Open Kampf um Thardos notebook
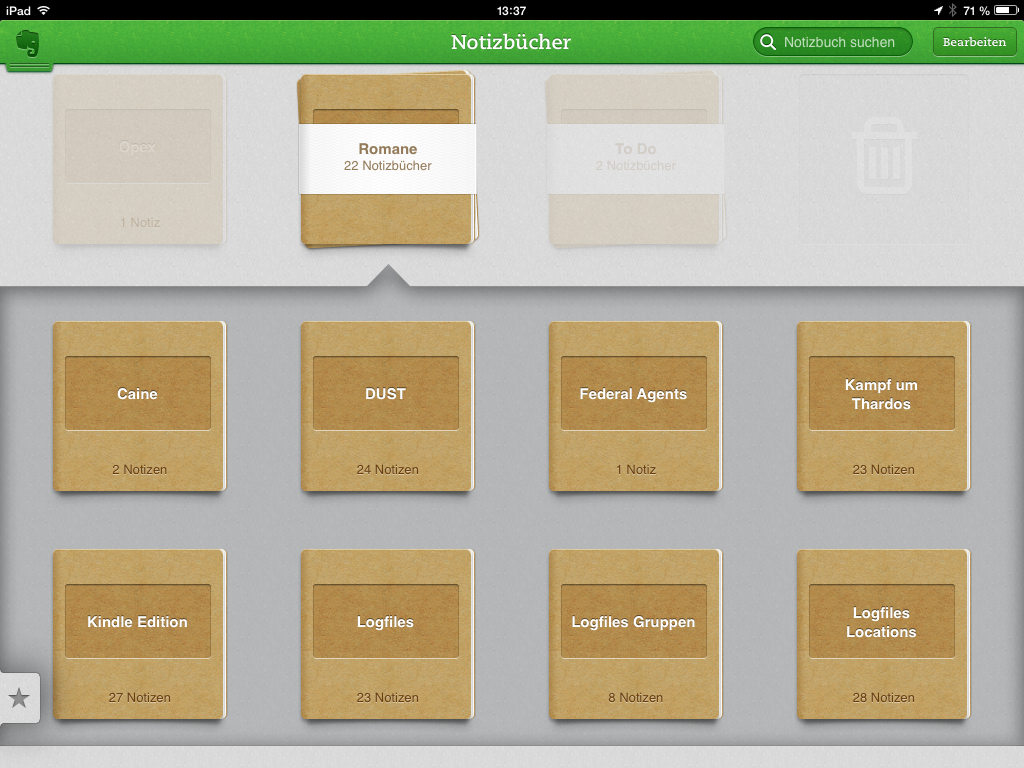Viewport: 1024px width, 768px height. 882,406
